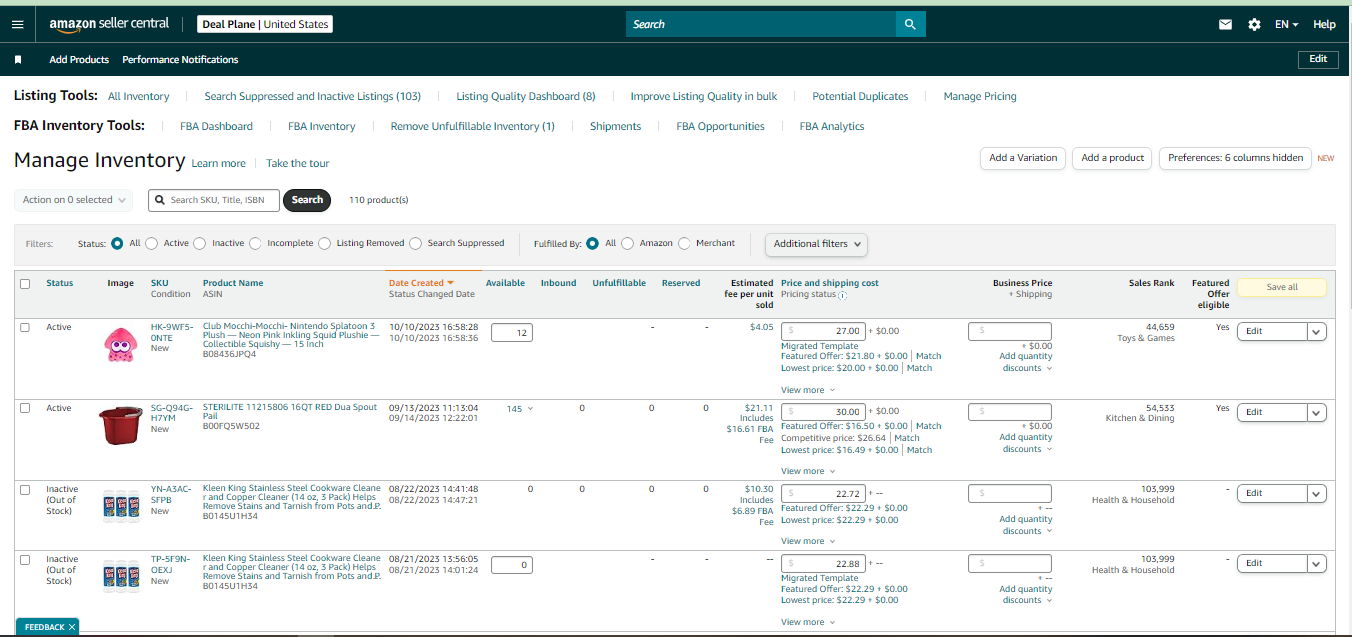Click the Edit button in bookmarks bar

pos(1318,59)
